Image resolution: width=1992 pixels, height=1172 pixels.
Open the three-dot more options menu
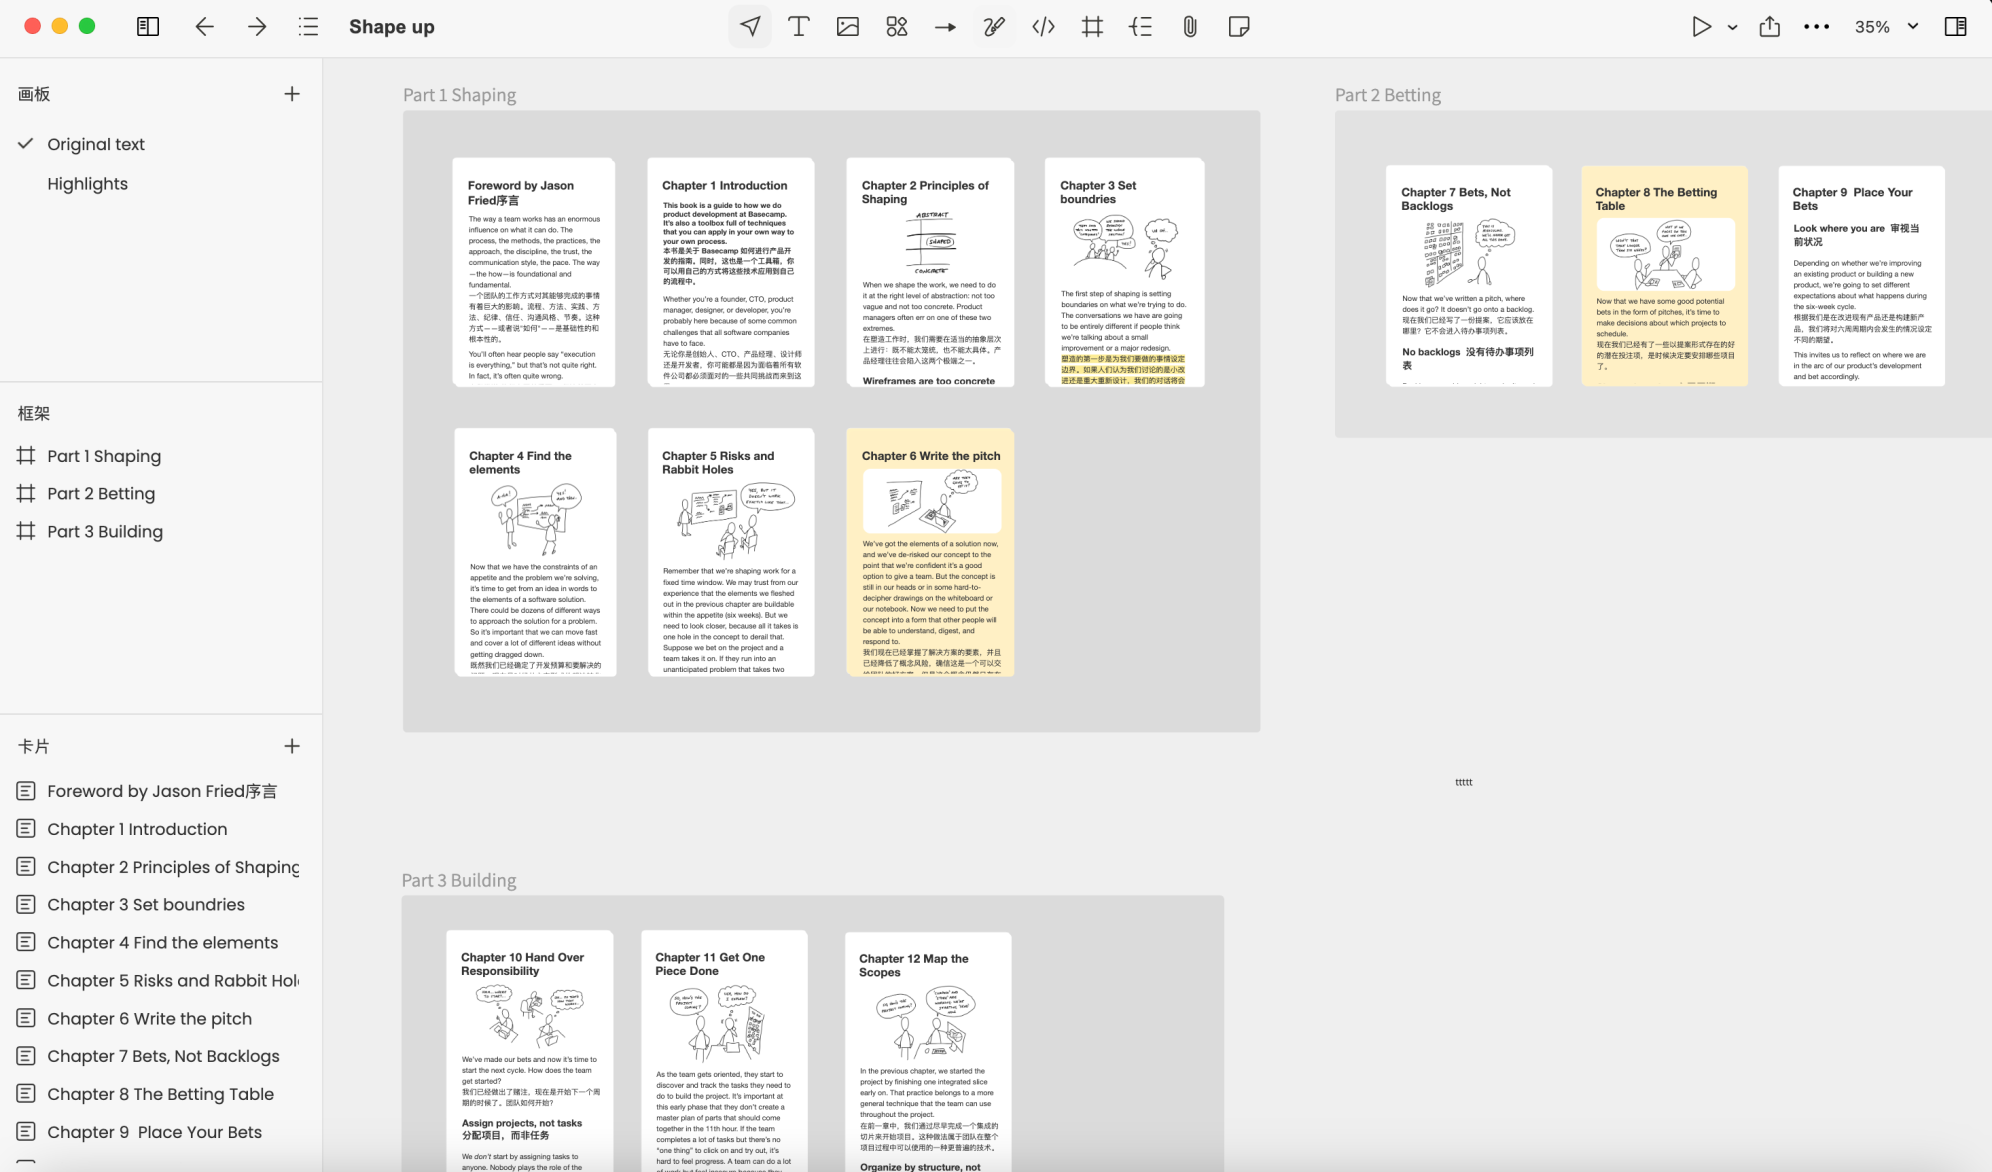(x=1816, y=27)
